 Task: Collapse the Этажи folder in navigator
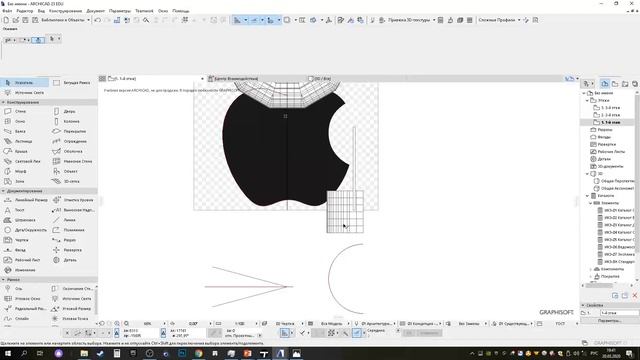pyautogui.click(x=587, y=100)
